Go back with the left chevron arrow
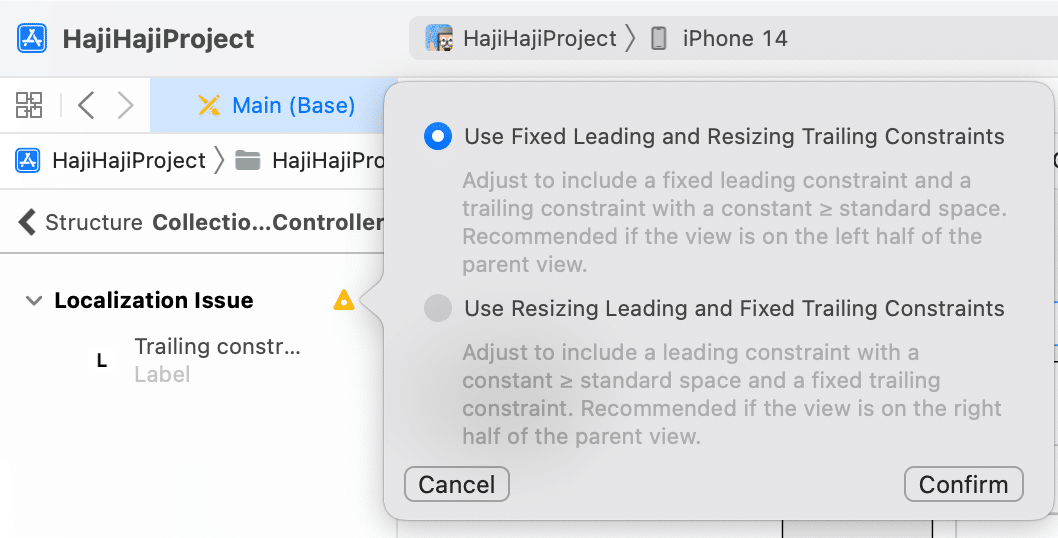Viewport: 1058px width, 538px height. pyautogui.click(x=86, y=105)
